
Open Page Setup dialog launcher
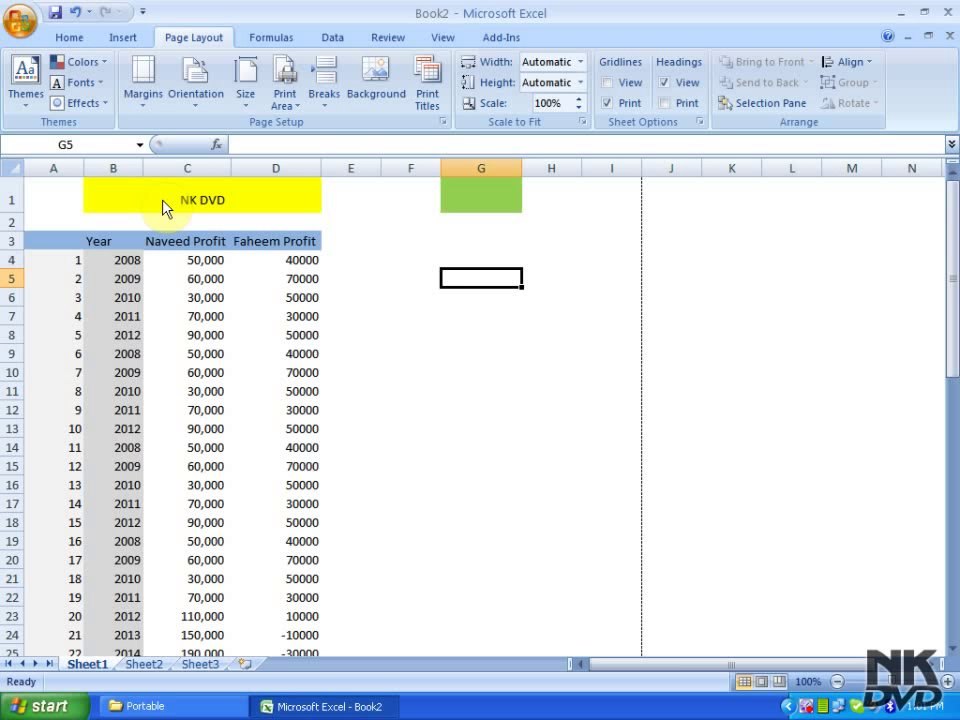point(443,122)
